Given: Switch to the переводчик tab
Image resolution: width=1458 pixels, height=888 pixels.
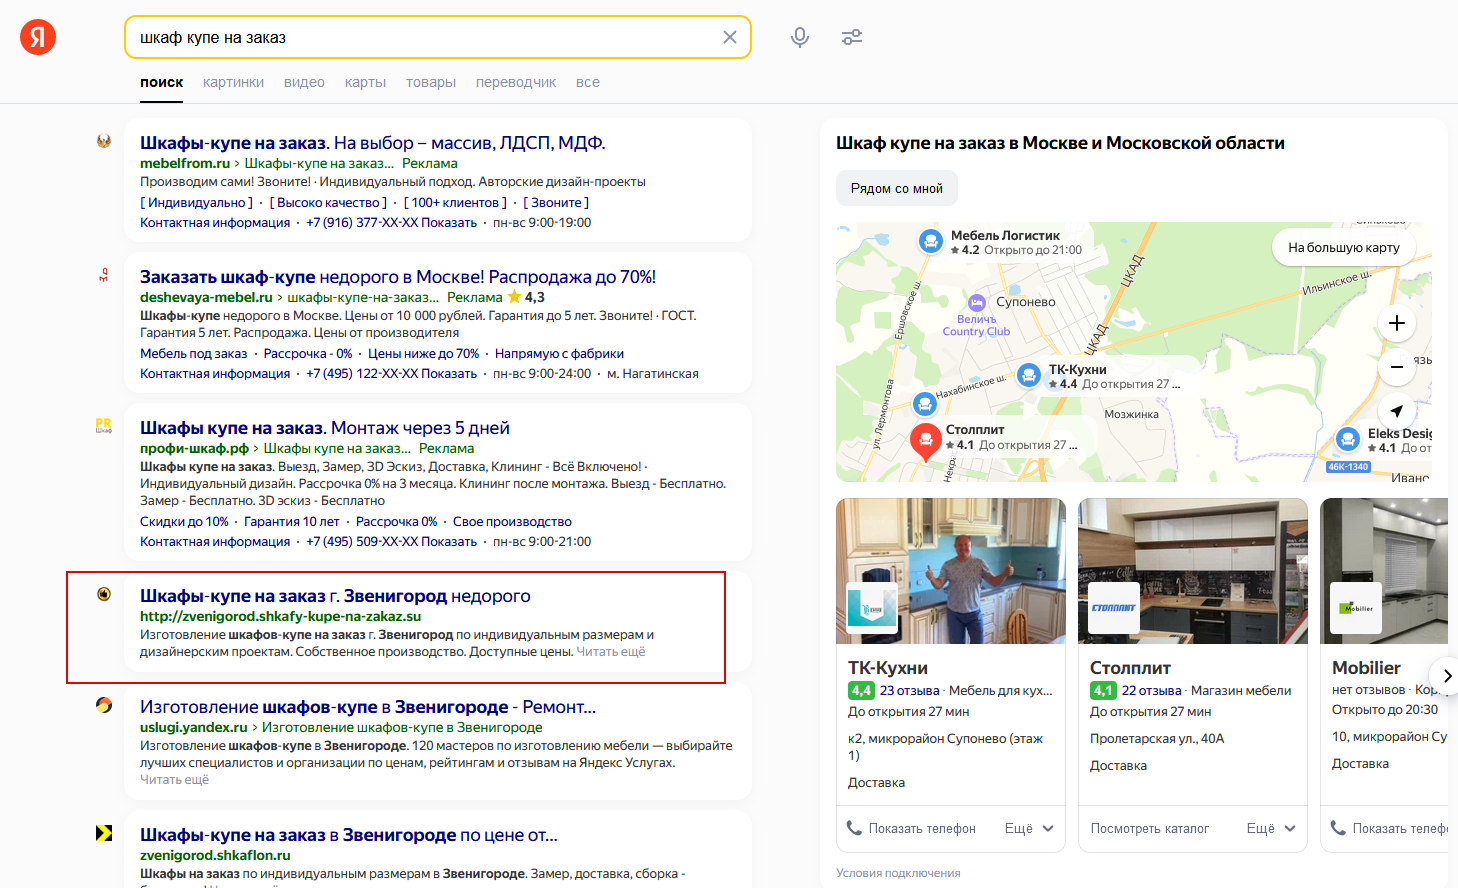Looking at the screenshot, I should tap(516, 82).
